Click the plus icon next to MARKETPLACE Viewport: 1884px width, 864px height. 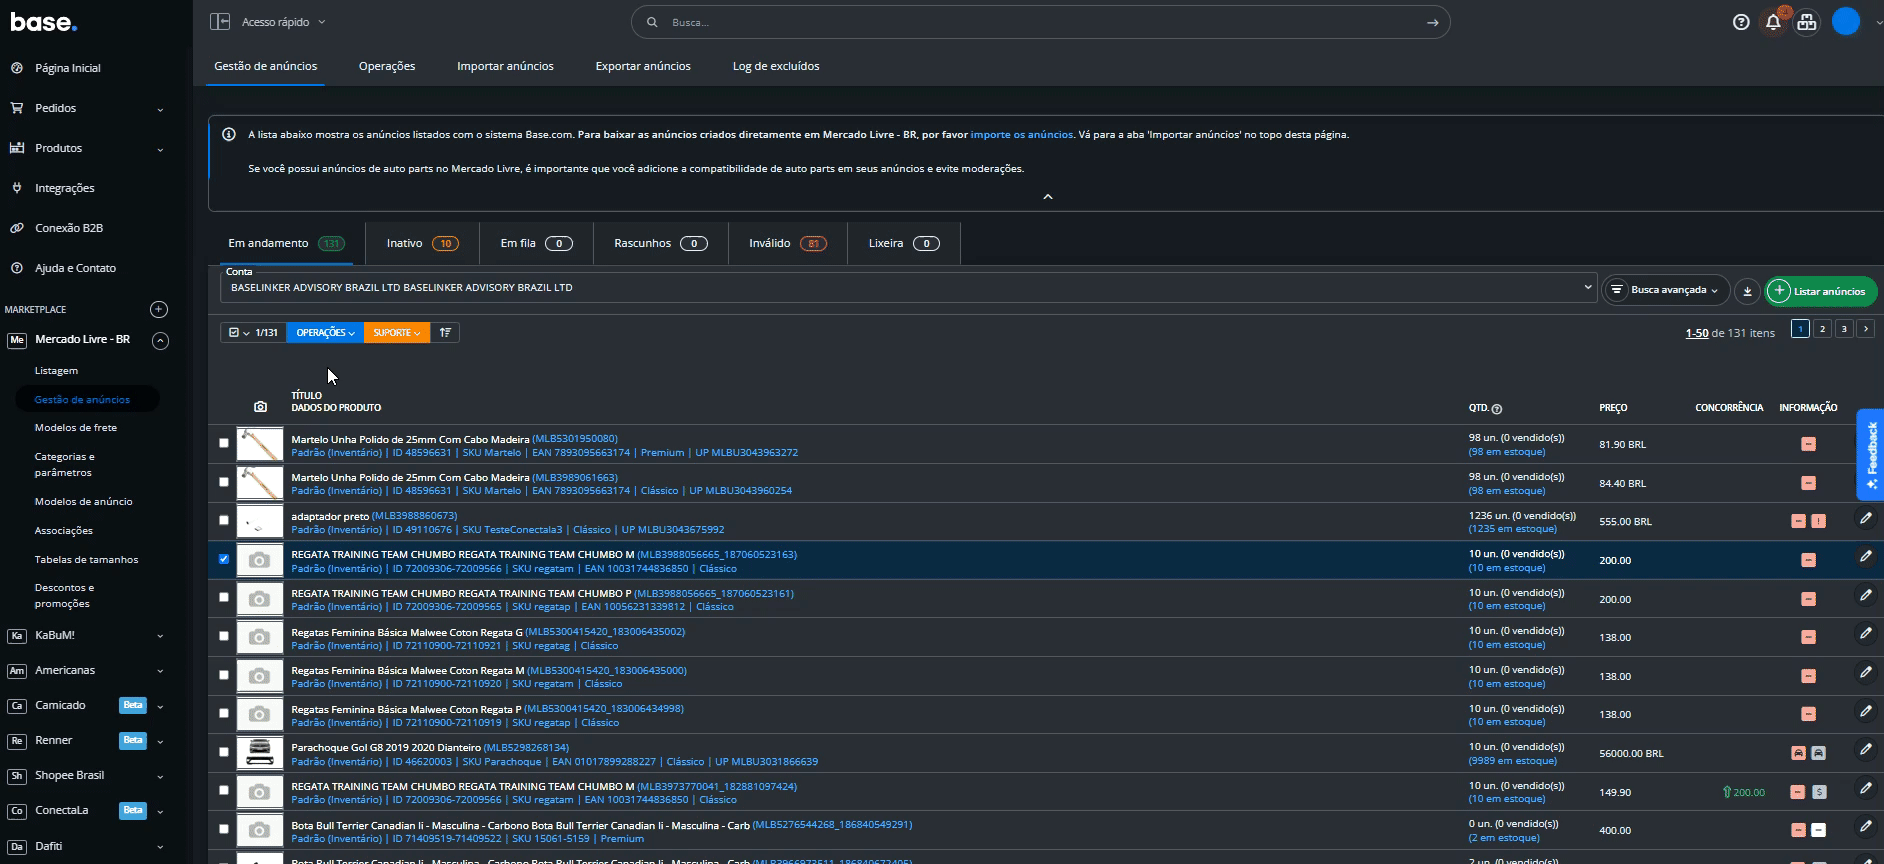click(x=159, y=309)
